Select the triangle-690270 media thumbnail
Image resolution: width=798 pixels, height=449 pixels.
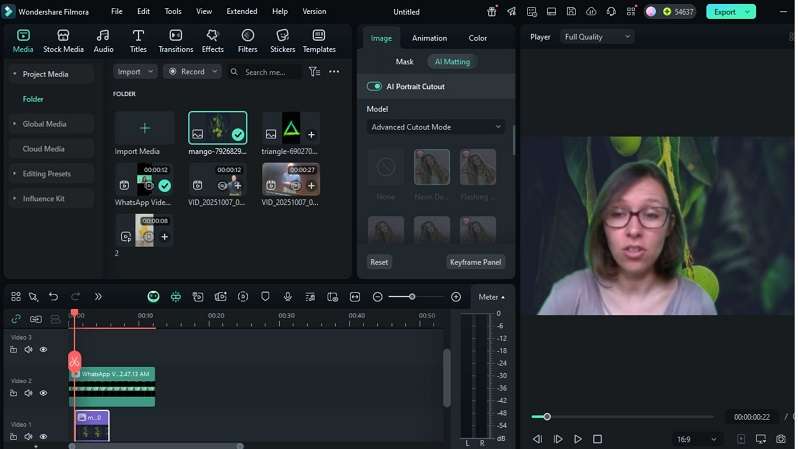tap(291, 128)
